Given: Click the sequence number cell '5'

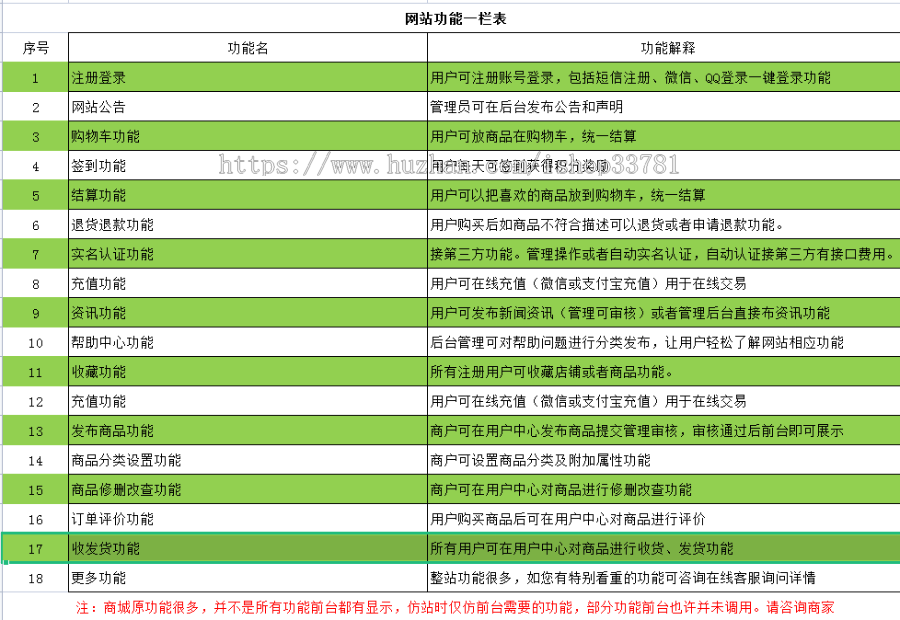Looking at the screenshot, I should 36,195.
